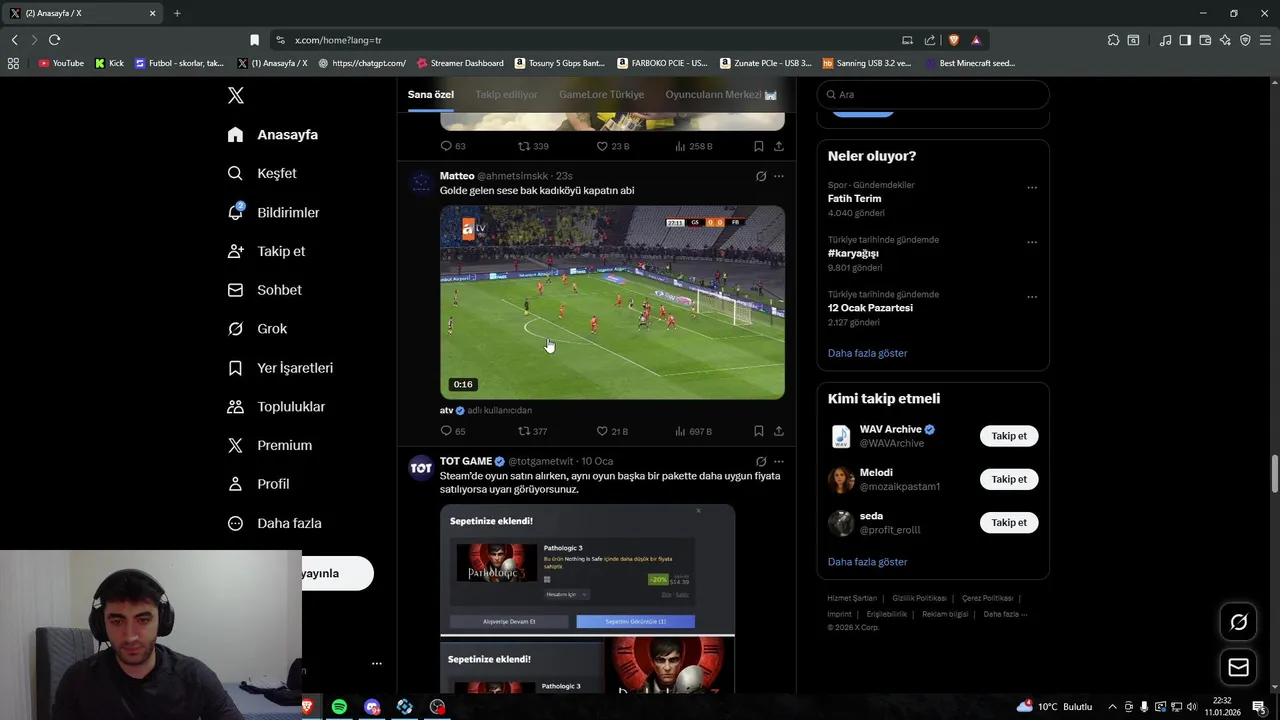
Task: Open the YouTube bookmark
Action: [x=61, y=63]
